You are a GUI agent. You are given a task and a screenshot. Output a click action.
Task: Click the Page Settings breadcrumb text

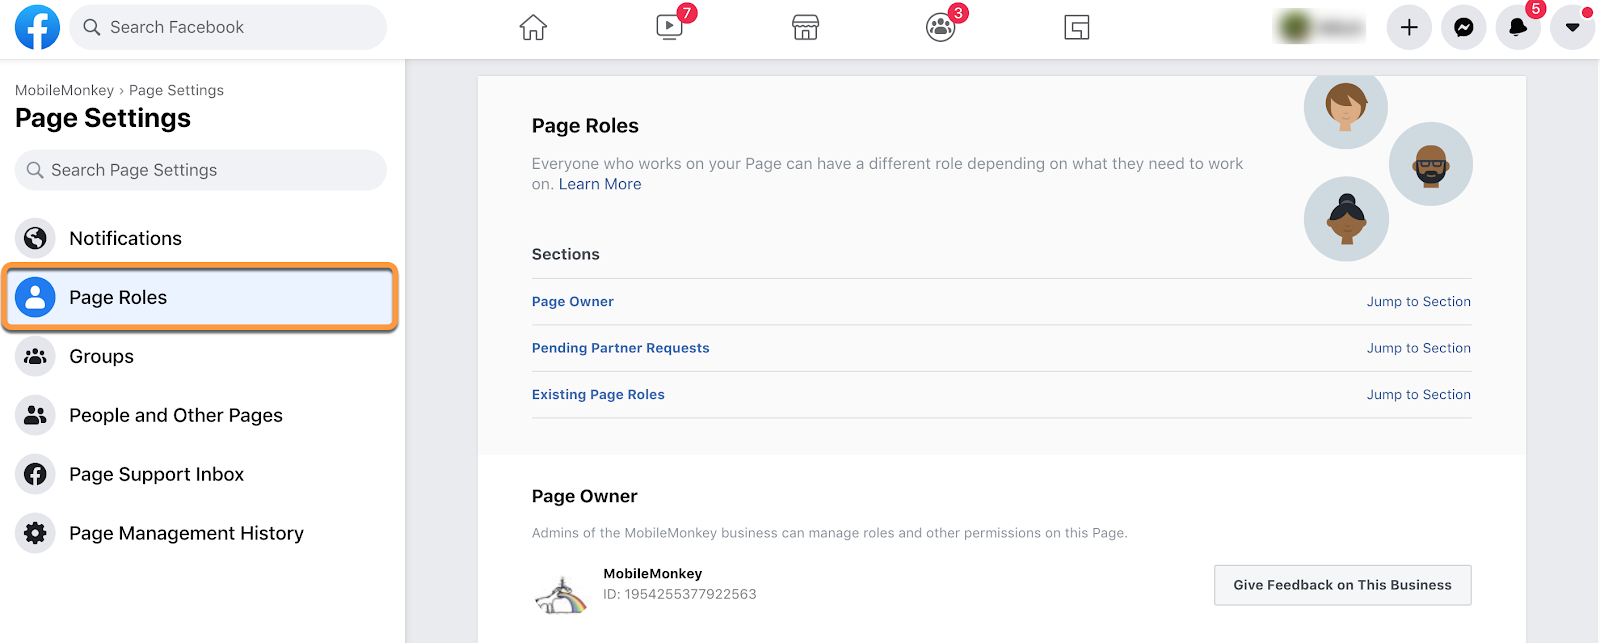(x=176, y=90)
